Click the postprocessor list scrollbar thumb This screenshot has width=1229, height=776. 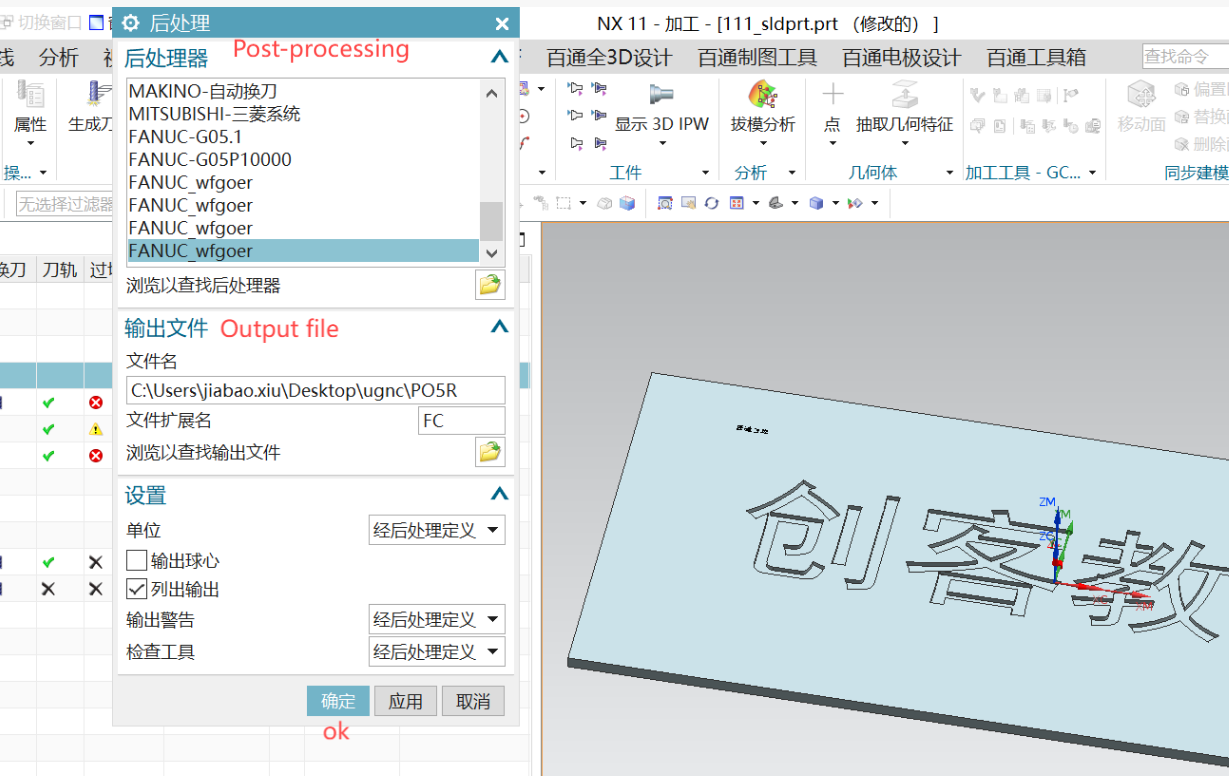click(x=491, y=220)
